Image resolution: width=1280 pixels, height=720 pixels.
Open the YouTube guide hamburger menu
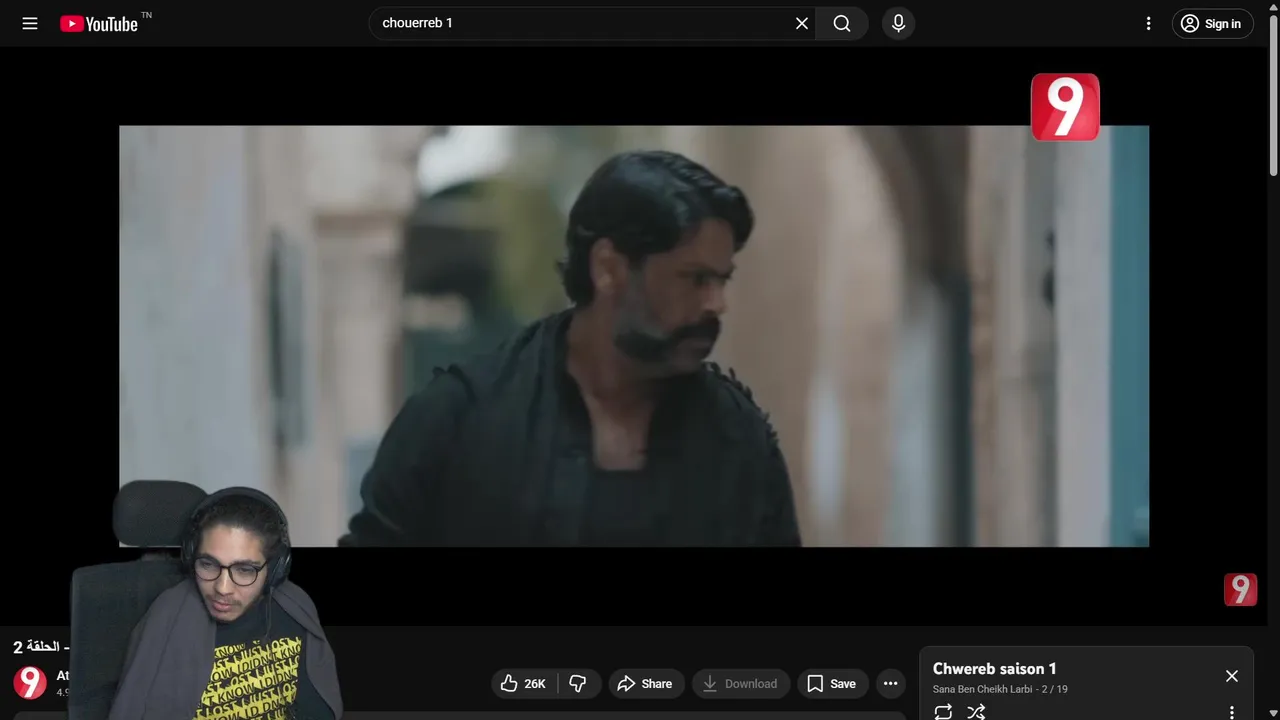click(x=30, y=23)
